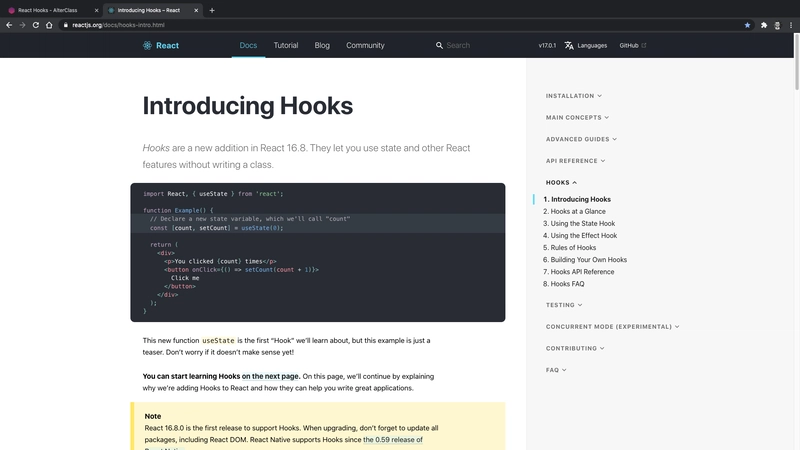Open 3. Using the State Hook
This screenshot has height=450, width=800.
point(579,223)
